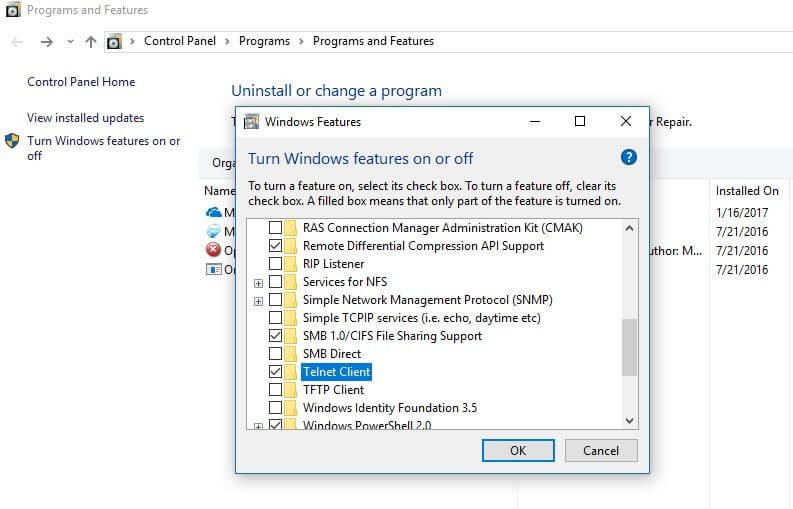The image size is (793, 509).
Task: Click the red X program icon in list
Action: pos(213,250)
